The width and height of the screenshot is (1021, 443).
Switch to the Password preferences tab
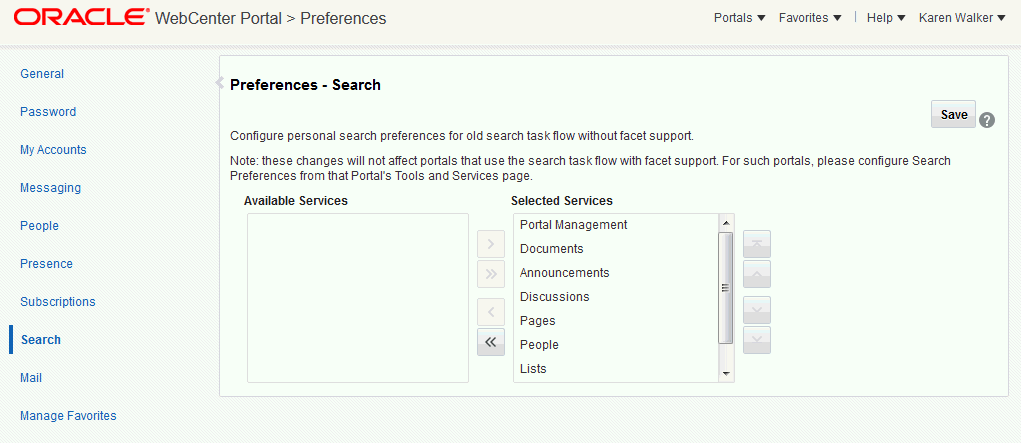coord(48,112)
